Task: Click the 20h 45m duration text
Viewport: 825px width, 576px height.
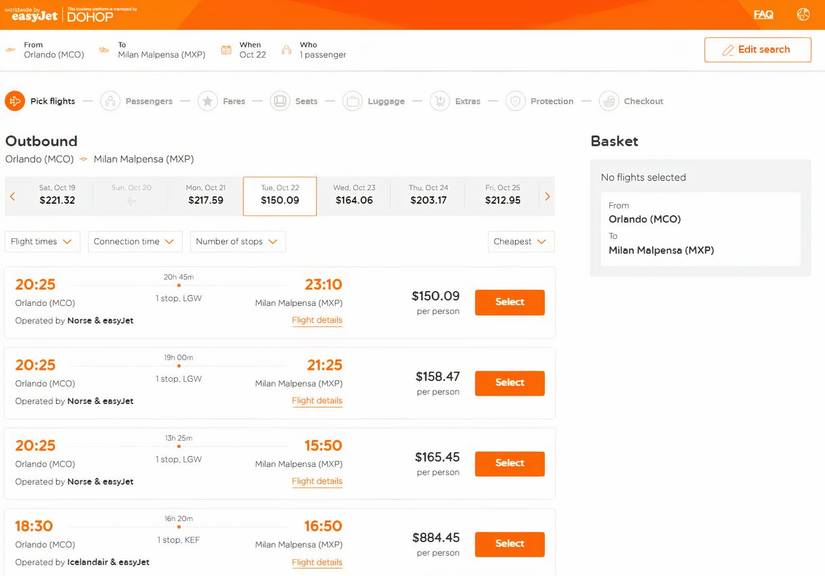Action: pos(178,277)
